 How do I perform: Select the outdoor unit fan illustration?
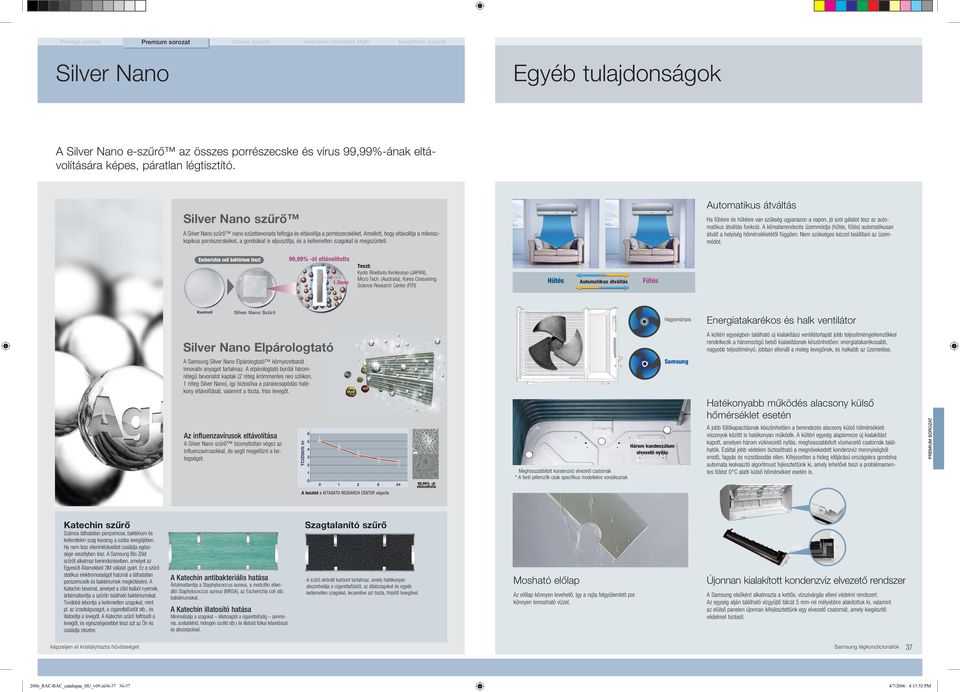point(567,345)
